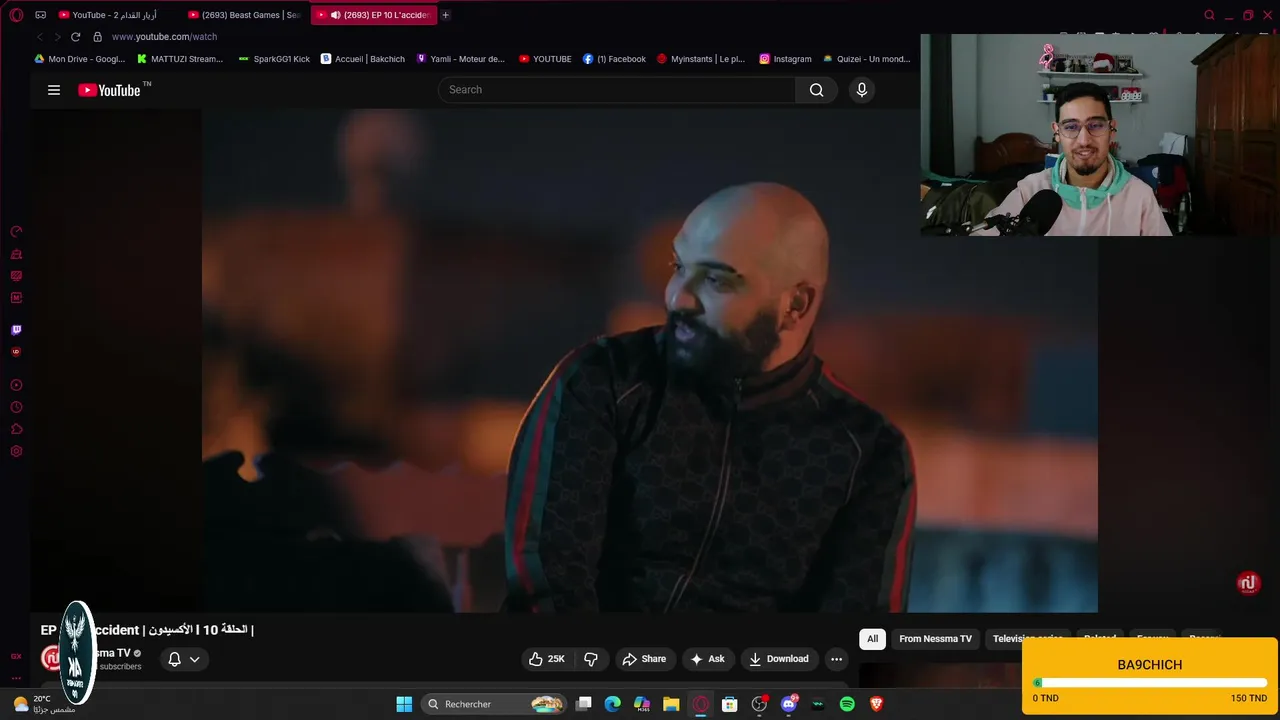Image resolution: width=1280 pixels, height=720 pixels.
Task: Open the History clock sidebar icon
Action: pos(16,407)
